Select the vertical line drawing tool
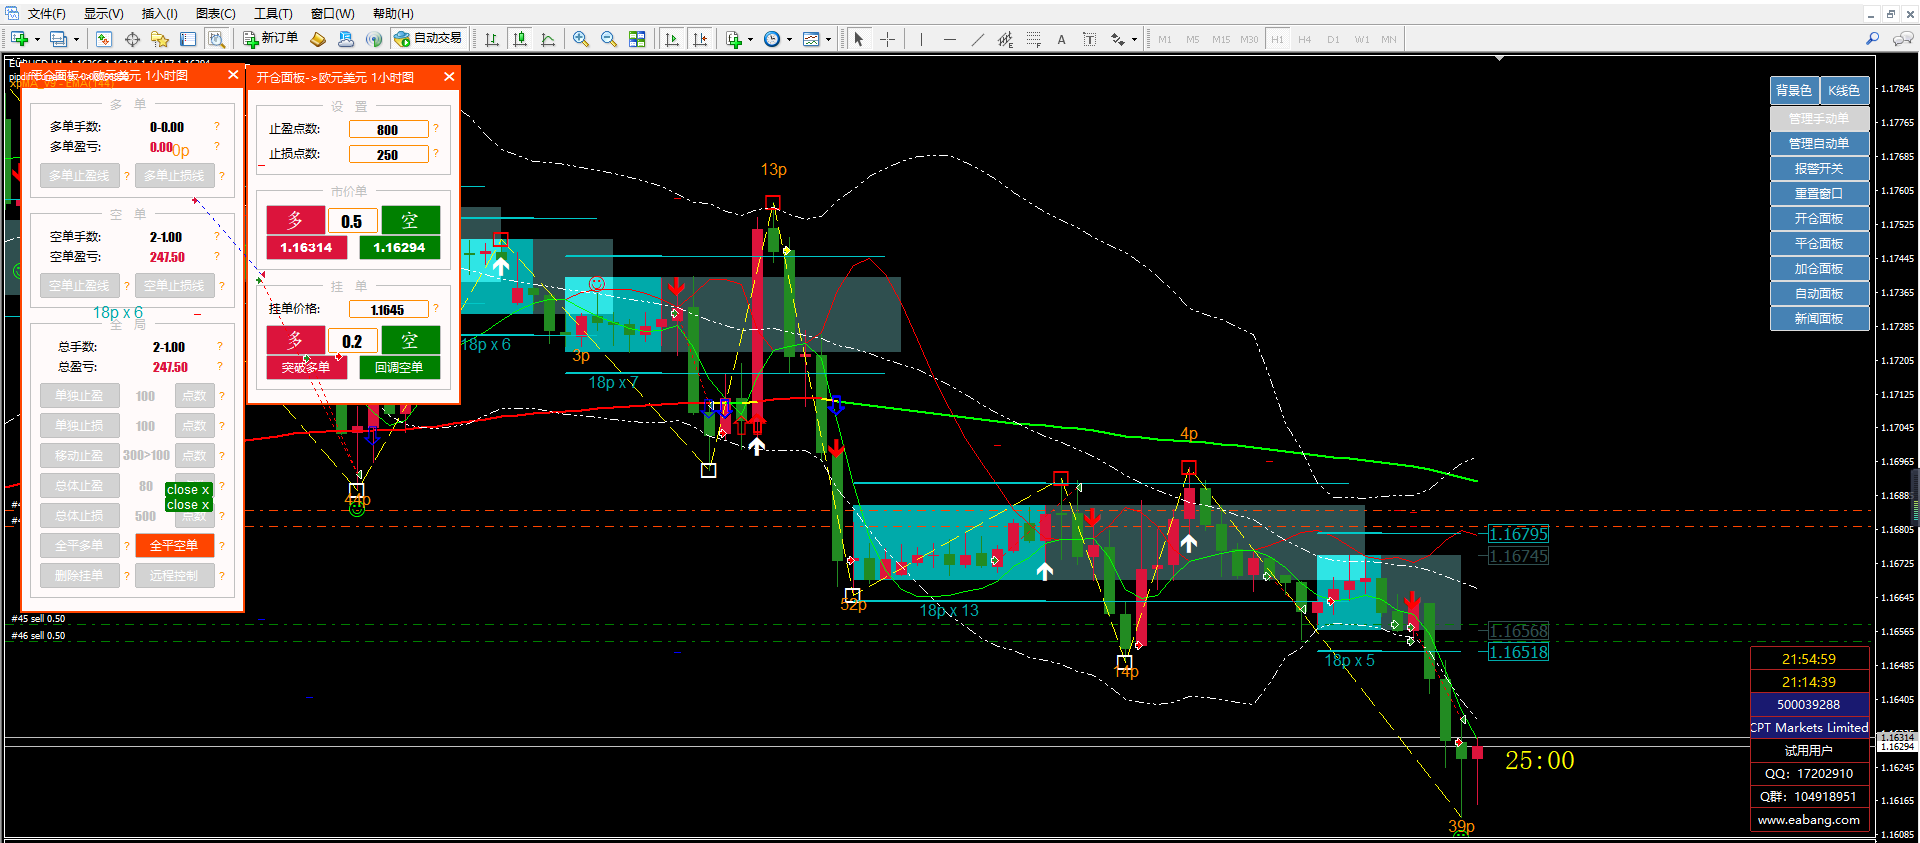 921,39
